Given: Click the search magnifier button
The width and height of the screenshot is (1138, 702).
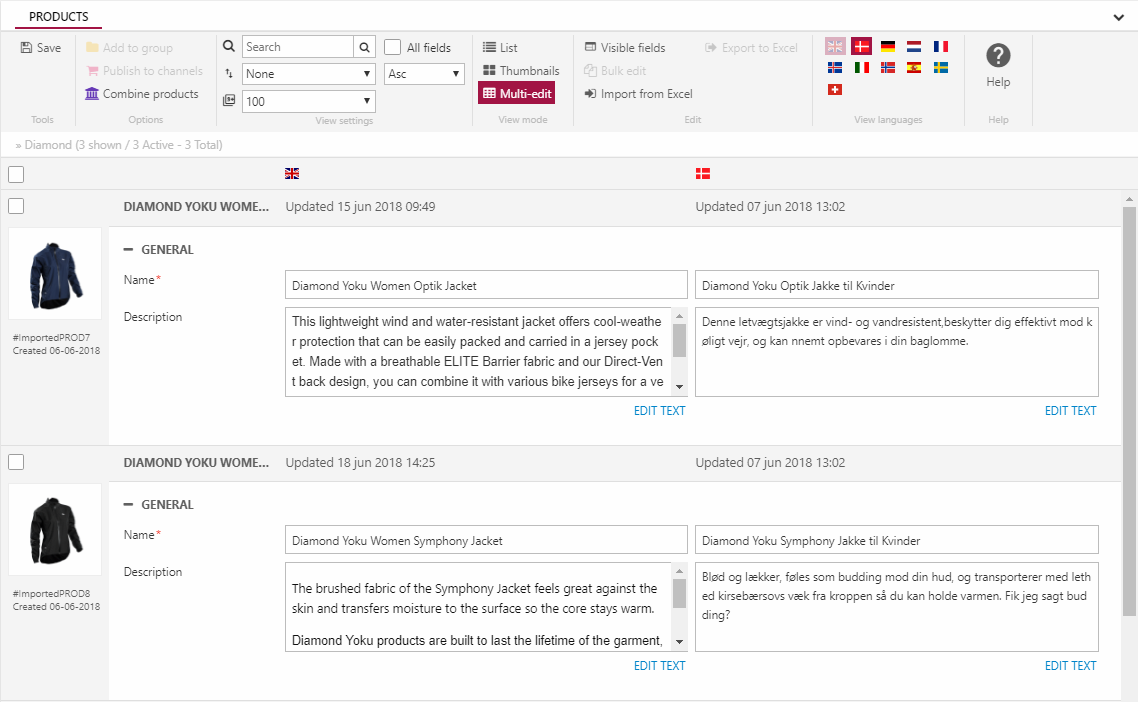Looking at the screenshot, I should pos(365,47).
